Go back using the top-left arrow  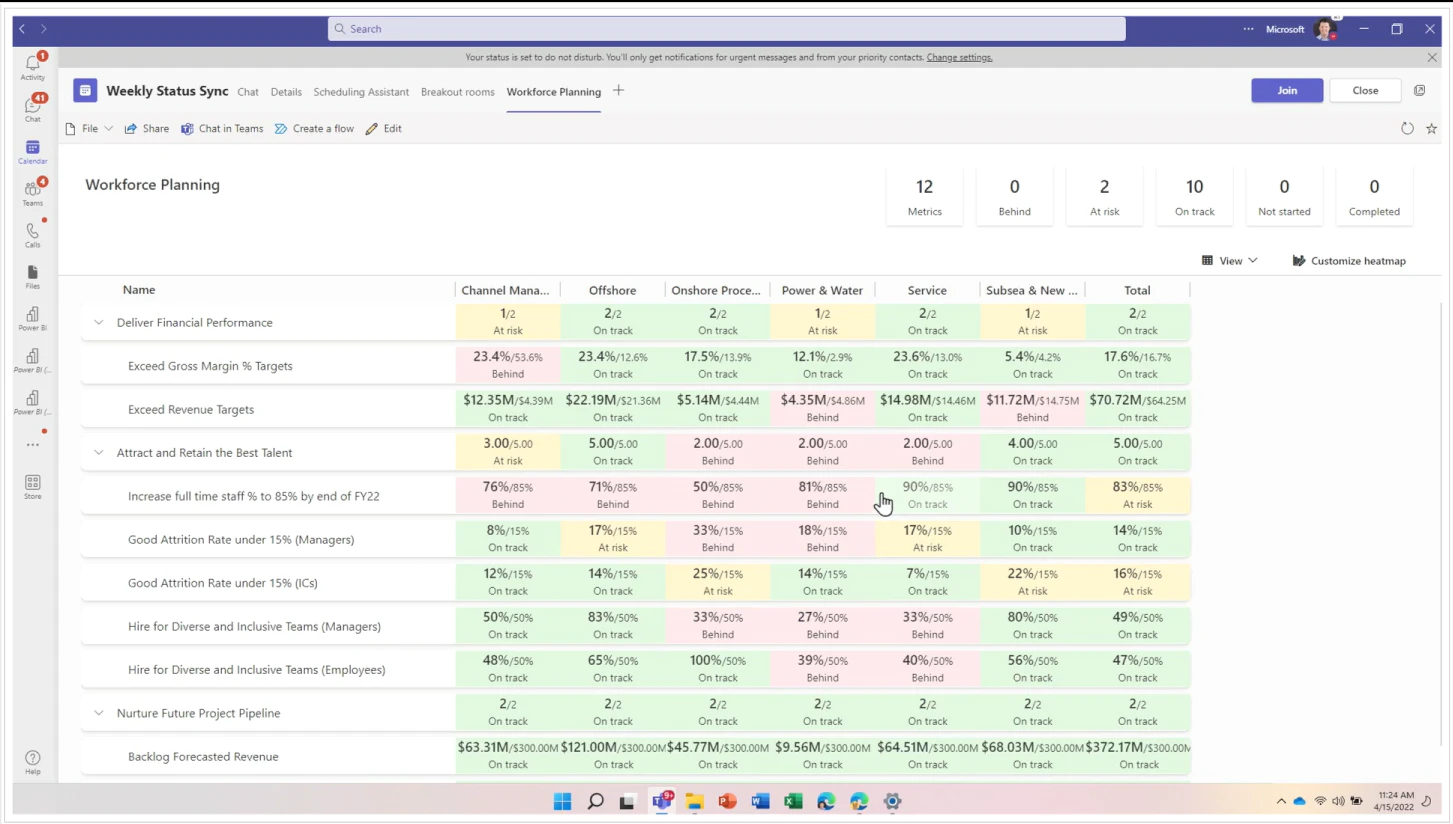(22, 29)
